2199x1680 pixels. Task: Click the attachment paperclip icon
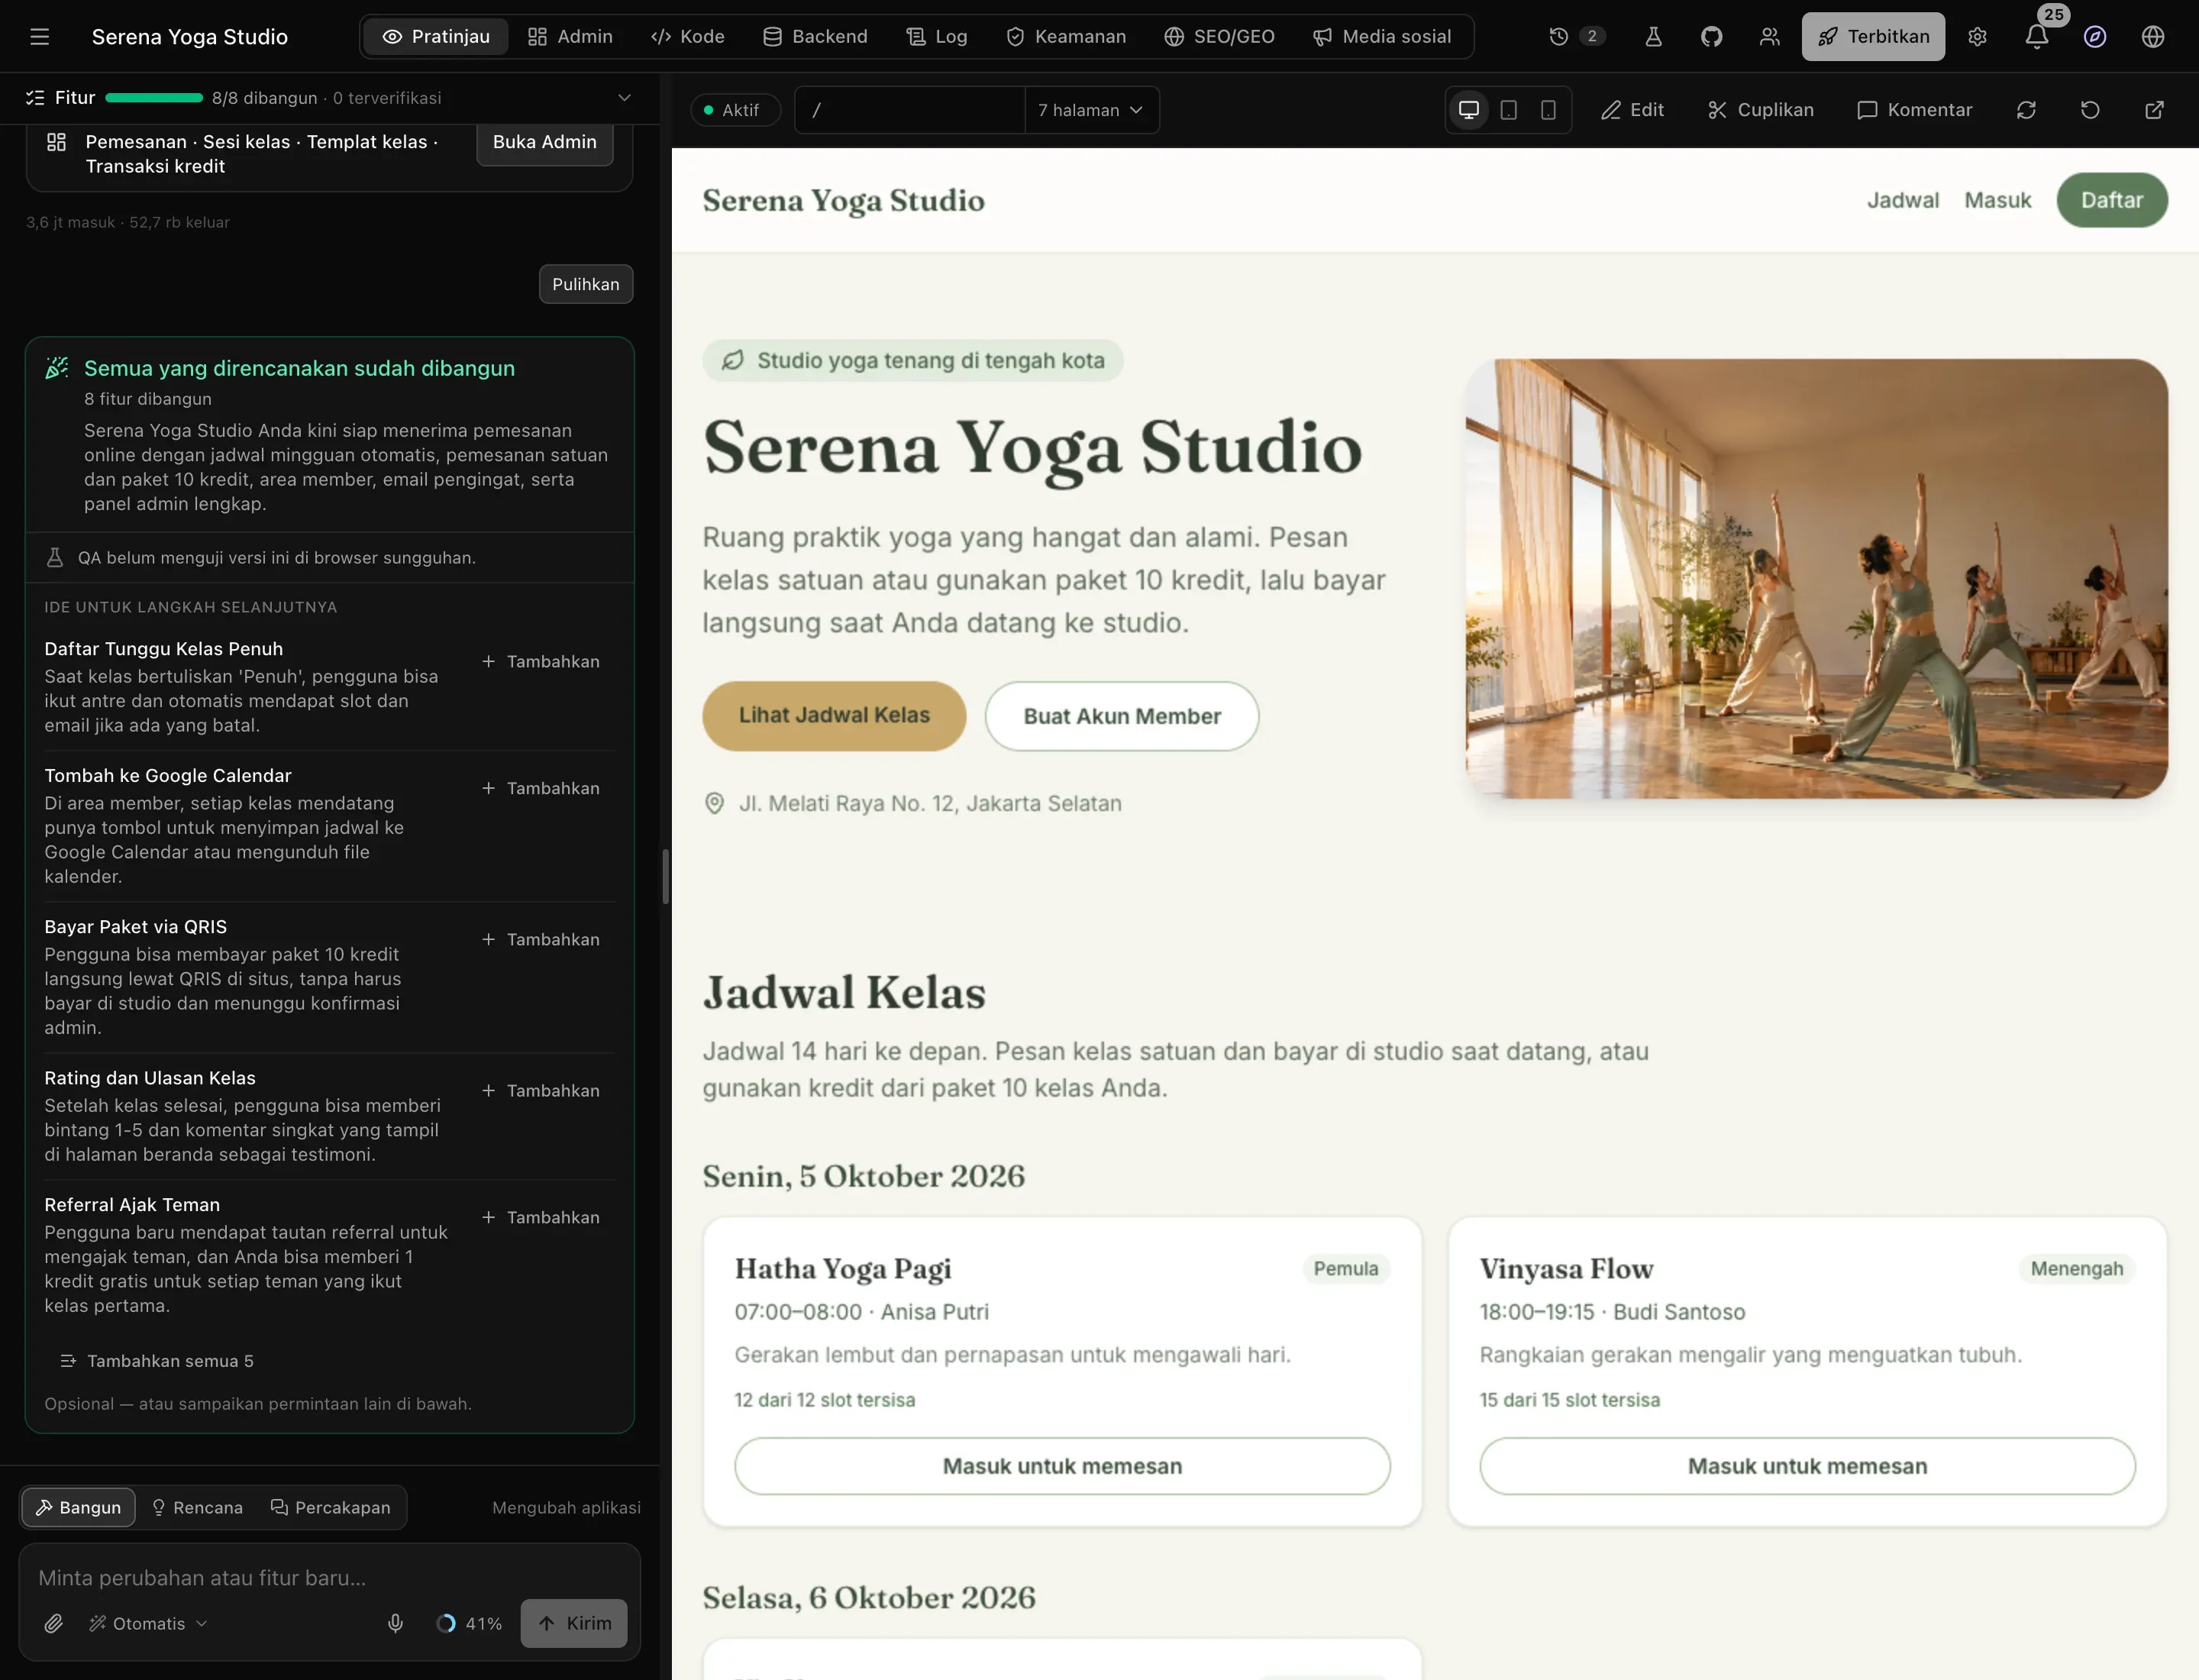tap(54, 1623)
